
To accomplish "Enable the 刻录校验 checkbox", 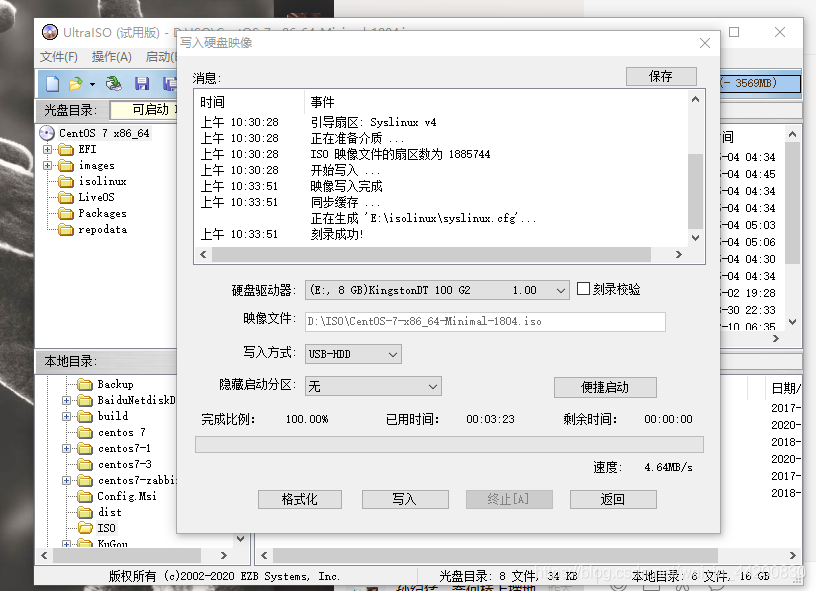I will click(583, 289).
